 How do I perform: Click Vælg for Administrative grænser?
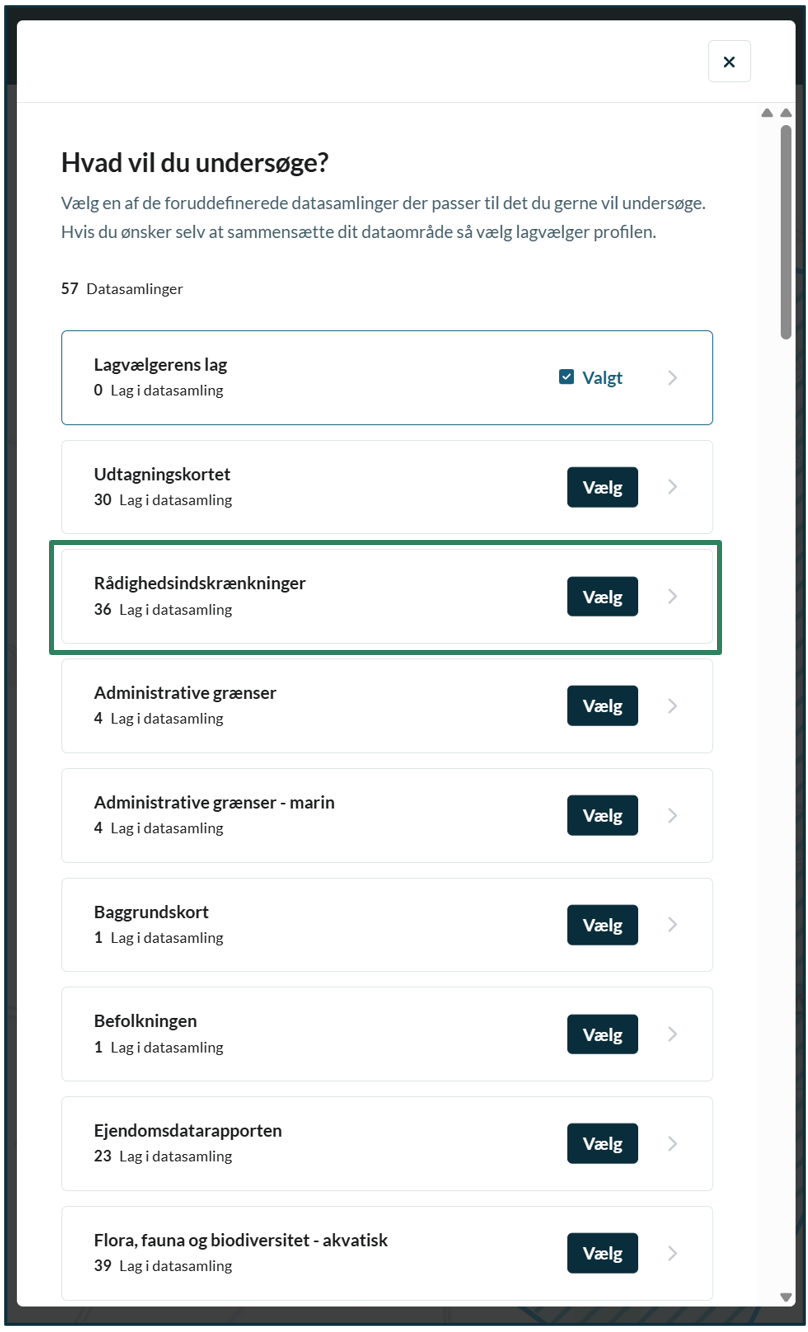point(602,706)
